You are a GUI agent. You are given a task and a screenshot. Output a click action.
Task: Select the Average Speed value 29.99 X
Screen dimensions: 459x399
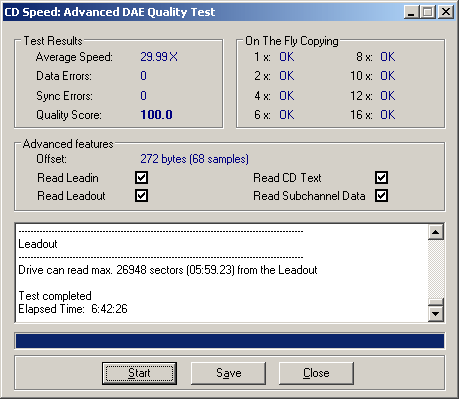(x=159, y=57)
